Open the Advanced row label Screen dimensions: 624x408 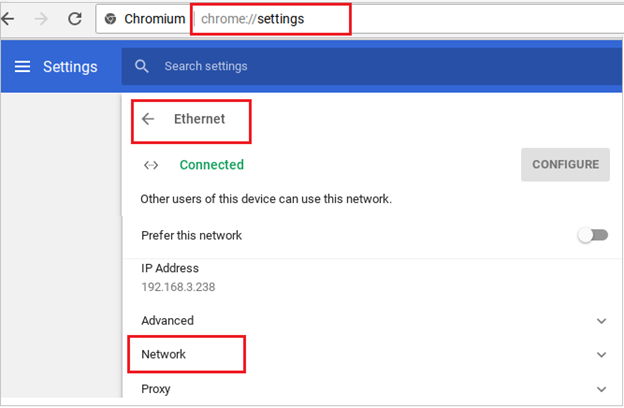tap(167, 320)
